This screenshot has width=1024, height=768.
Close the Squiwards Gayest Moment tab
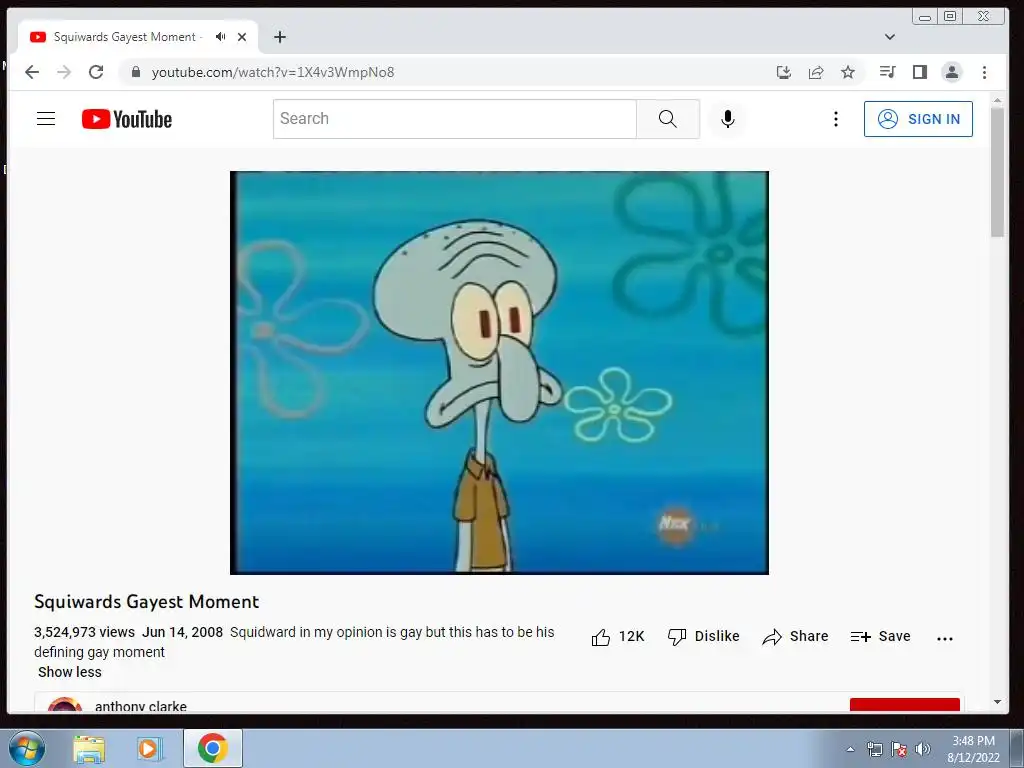242,37
